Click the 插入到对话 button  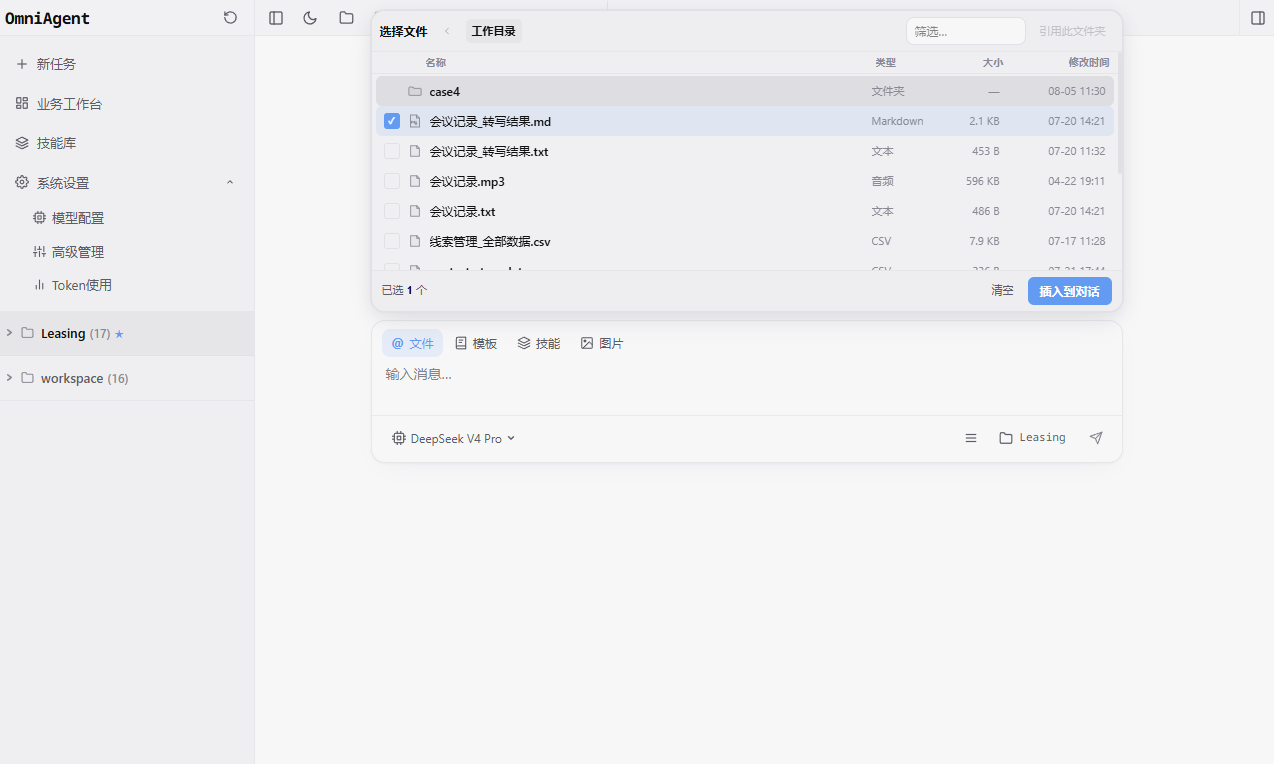[x=1069, y=291]
